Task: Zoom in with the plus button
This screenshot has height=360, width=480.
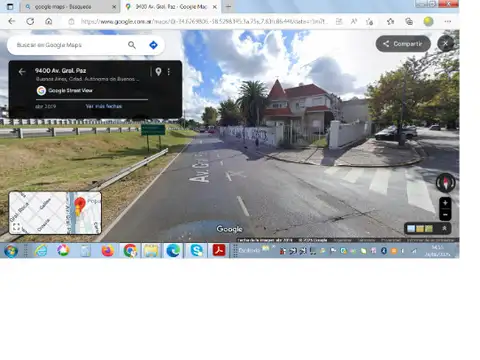Action: [x=445, y=203]
